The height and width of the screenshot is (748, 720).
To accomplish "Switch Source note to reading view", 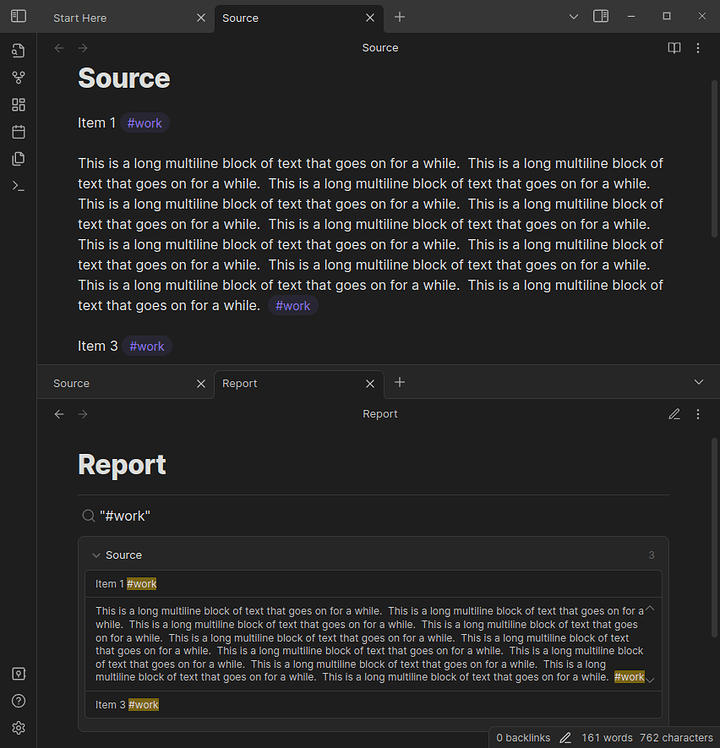I will (674, 48).
